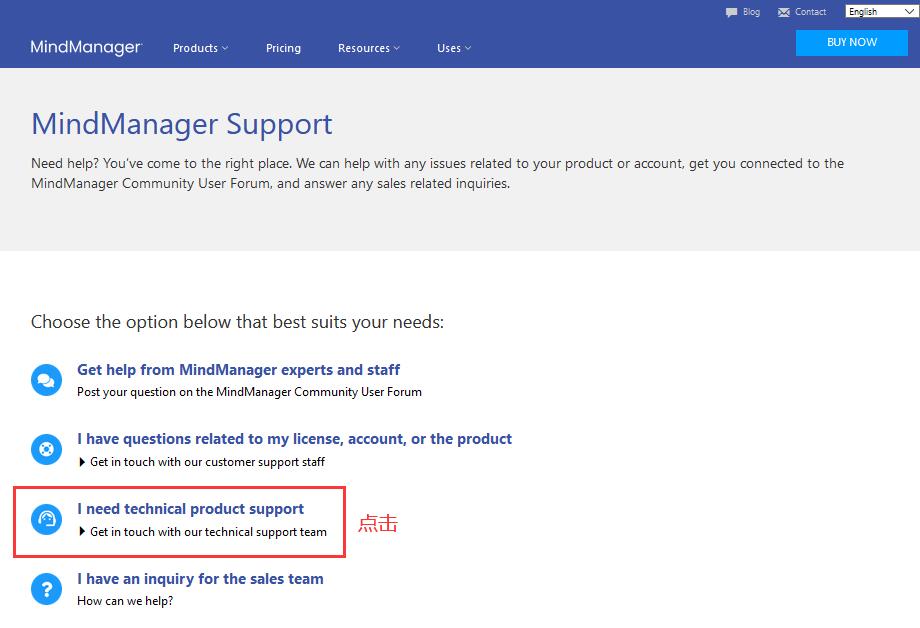Open the Pricing page
This screenshot has height=628, width=920.
coord(283,48)
